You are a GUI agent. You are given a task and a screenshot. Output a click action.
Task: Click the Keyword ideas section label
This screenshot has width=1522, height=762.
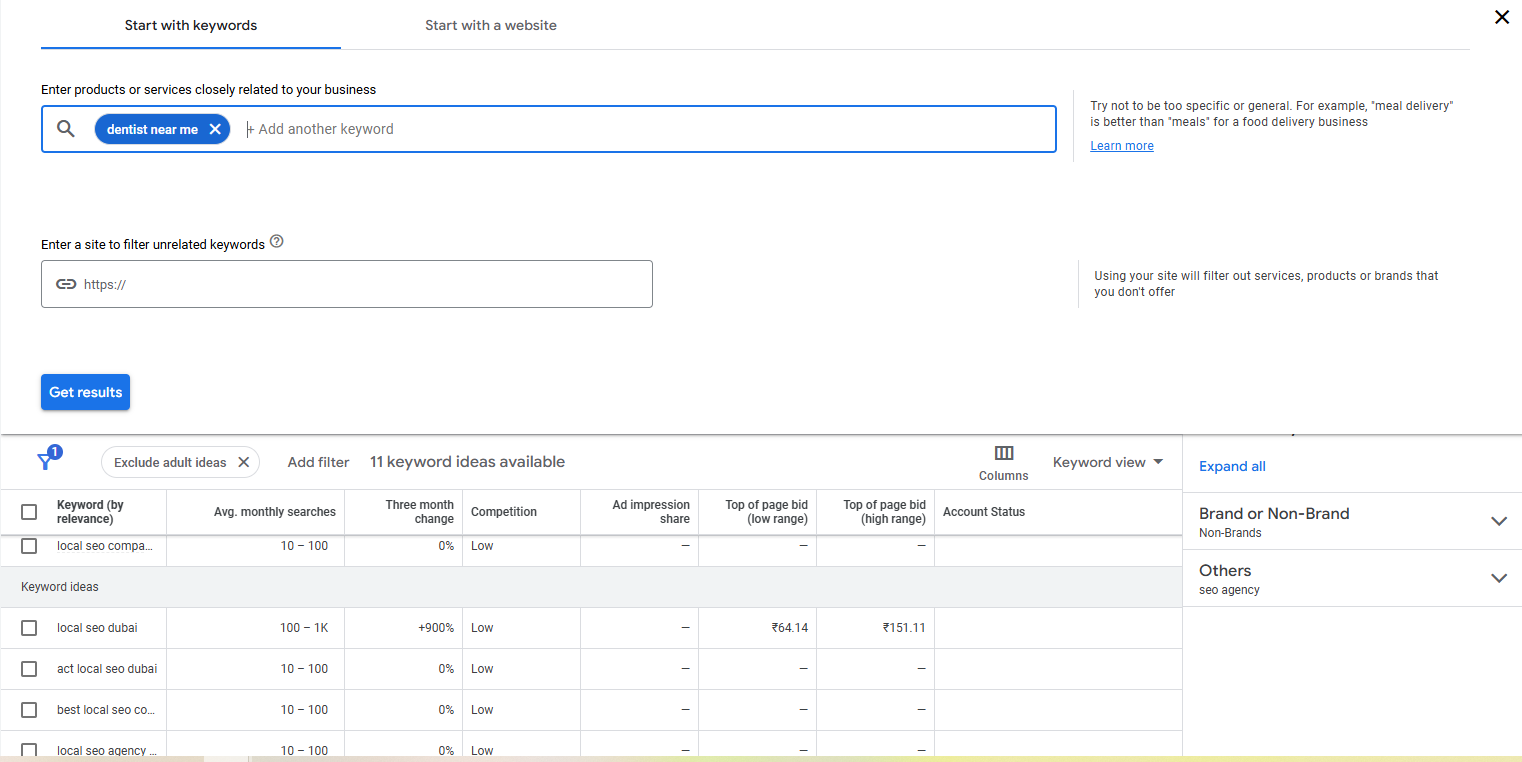tap(60, 587)
